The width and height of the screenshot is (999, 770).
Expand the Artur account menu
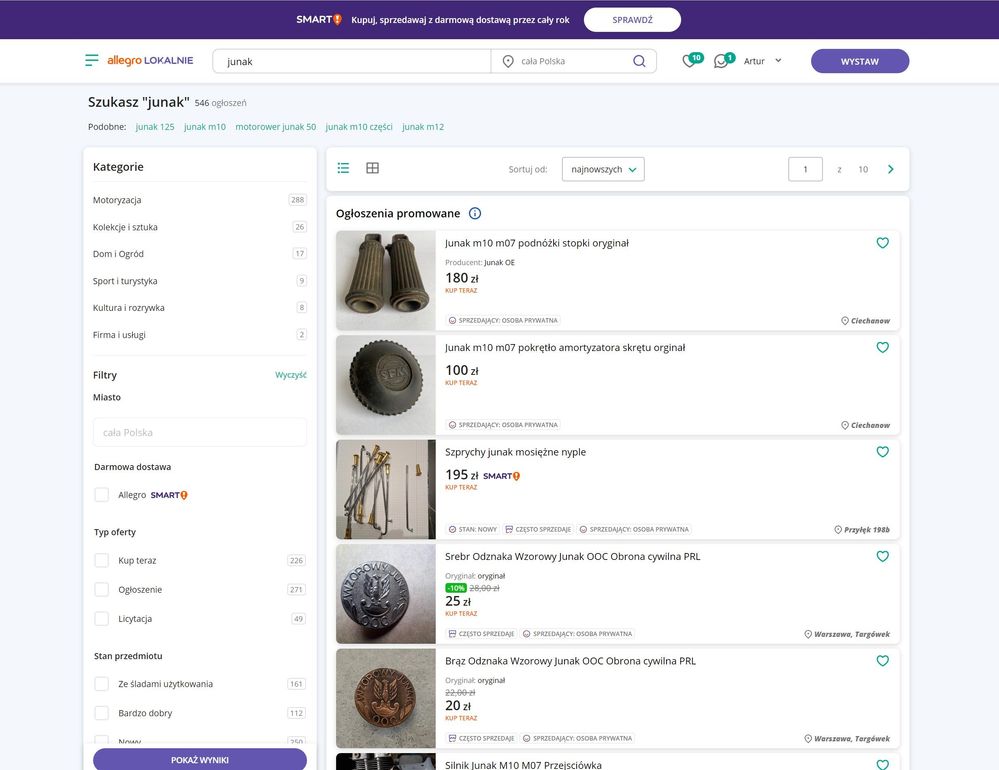coord(763,61)
